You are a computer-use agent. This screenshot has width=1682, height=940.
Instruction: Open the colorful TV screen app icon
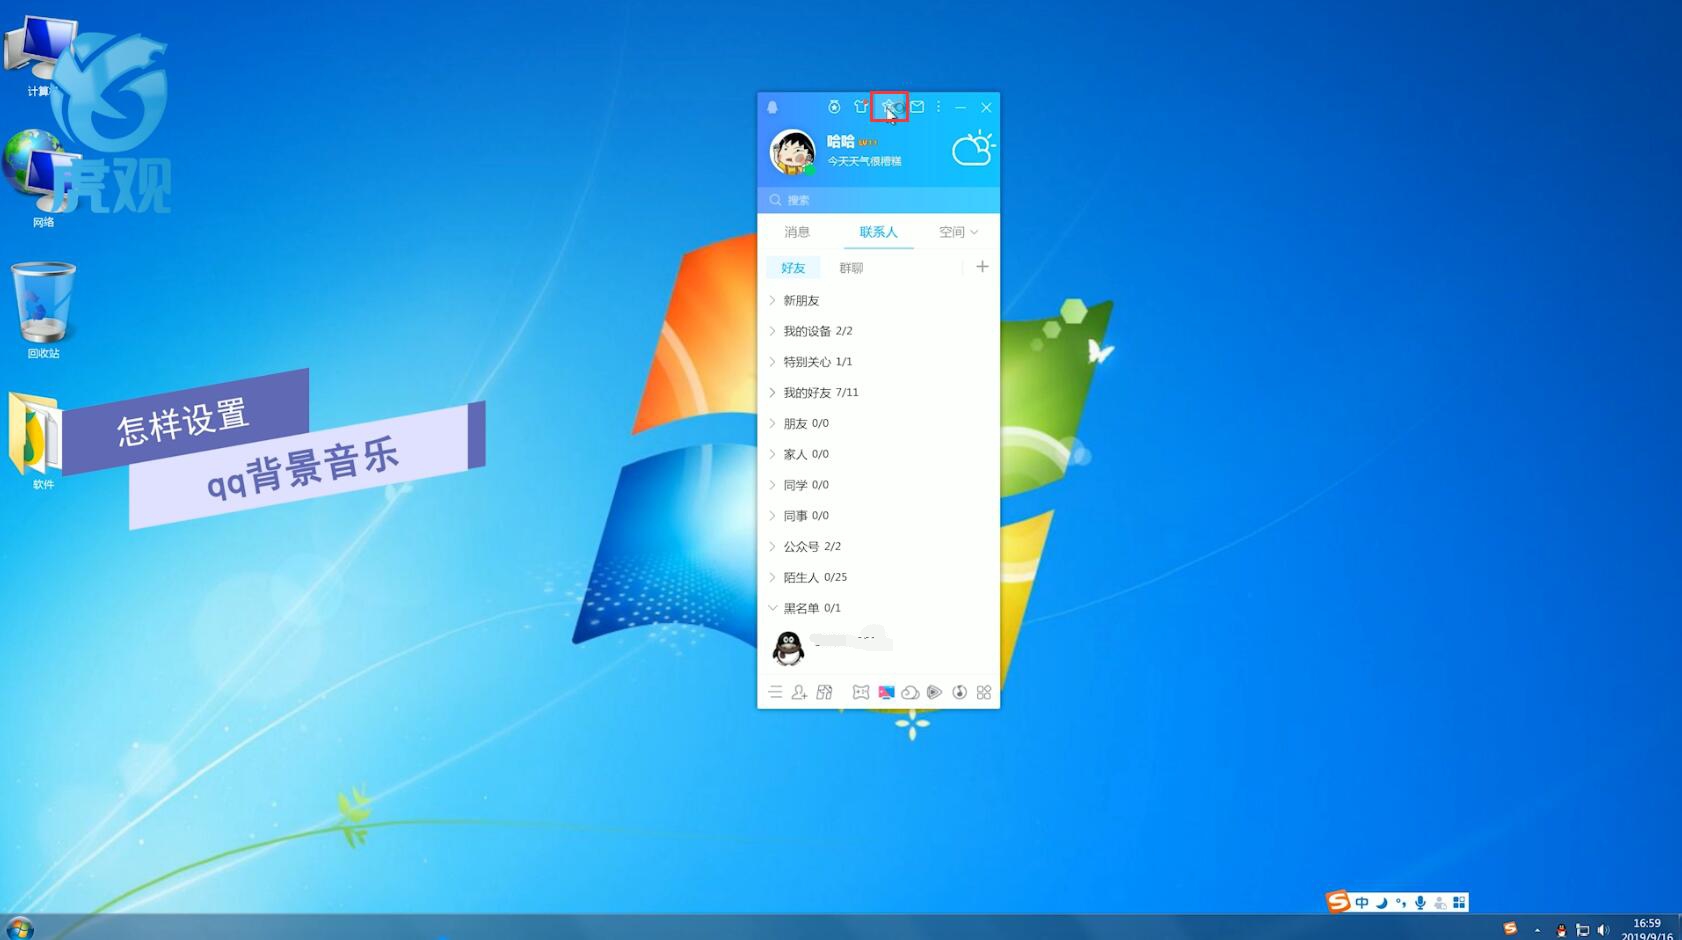click(886, 692)
